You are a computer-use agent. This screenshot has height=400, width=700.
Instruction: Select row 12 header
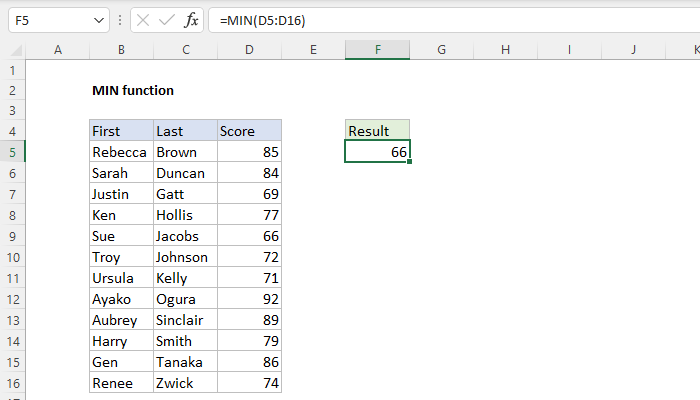coord(12,299)
